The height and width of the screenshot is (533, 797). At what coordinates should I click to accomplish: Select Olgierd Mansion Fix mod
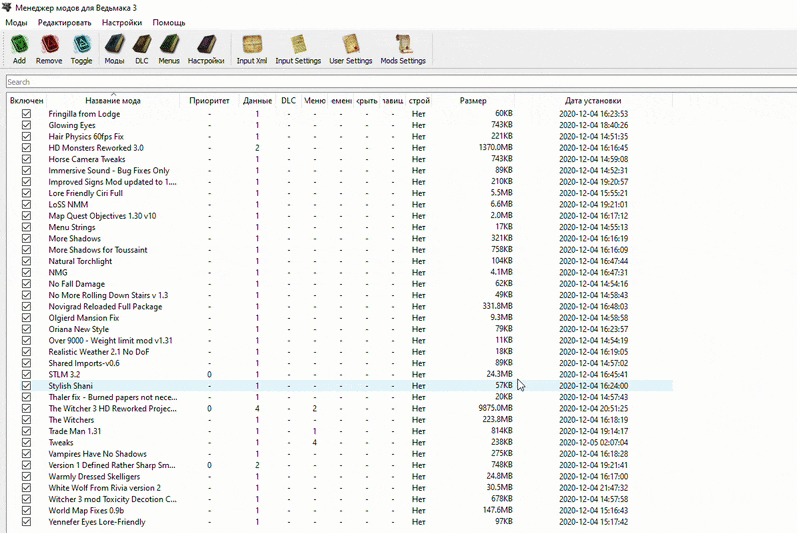pos(84,318)
